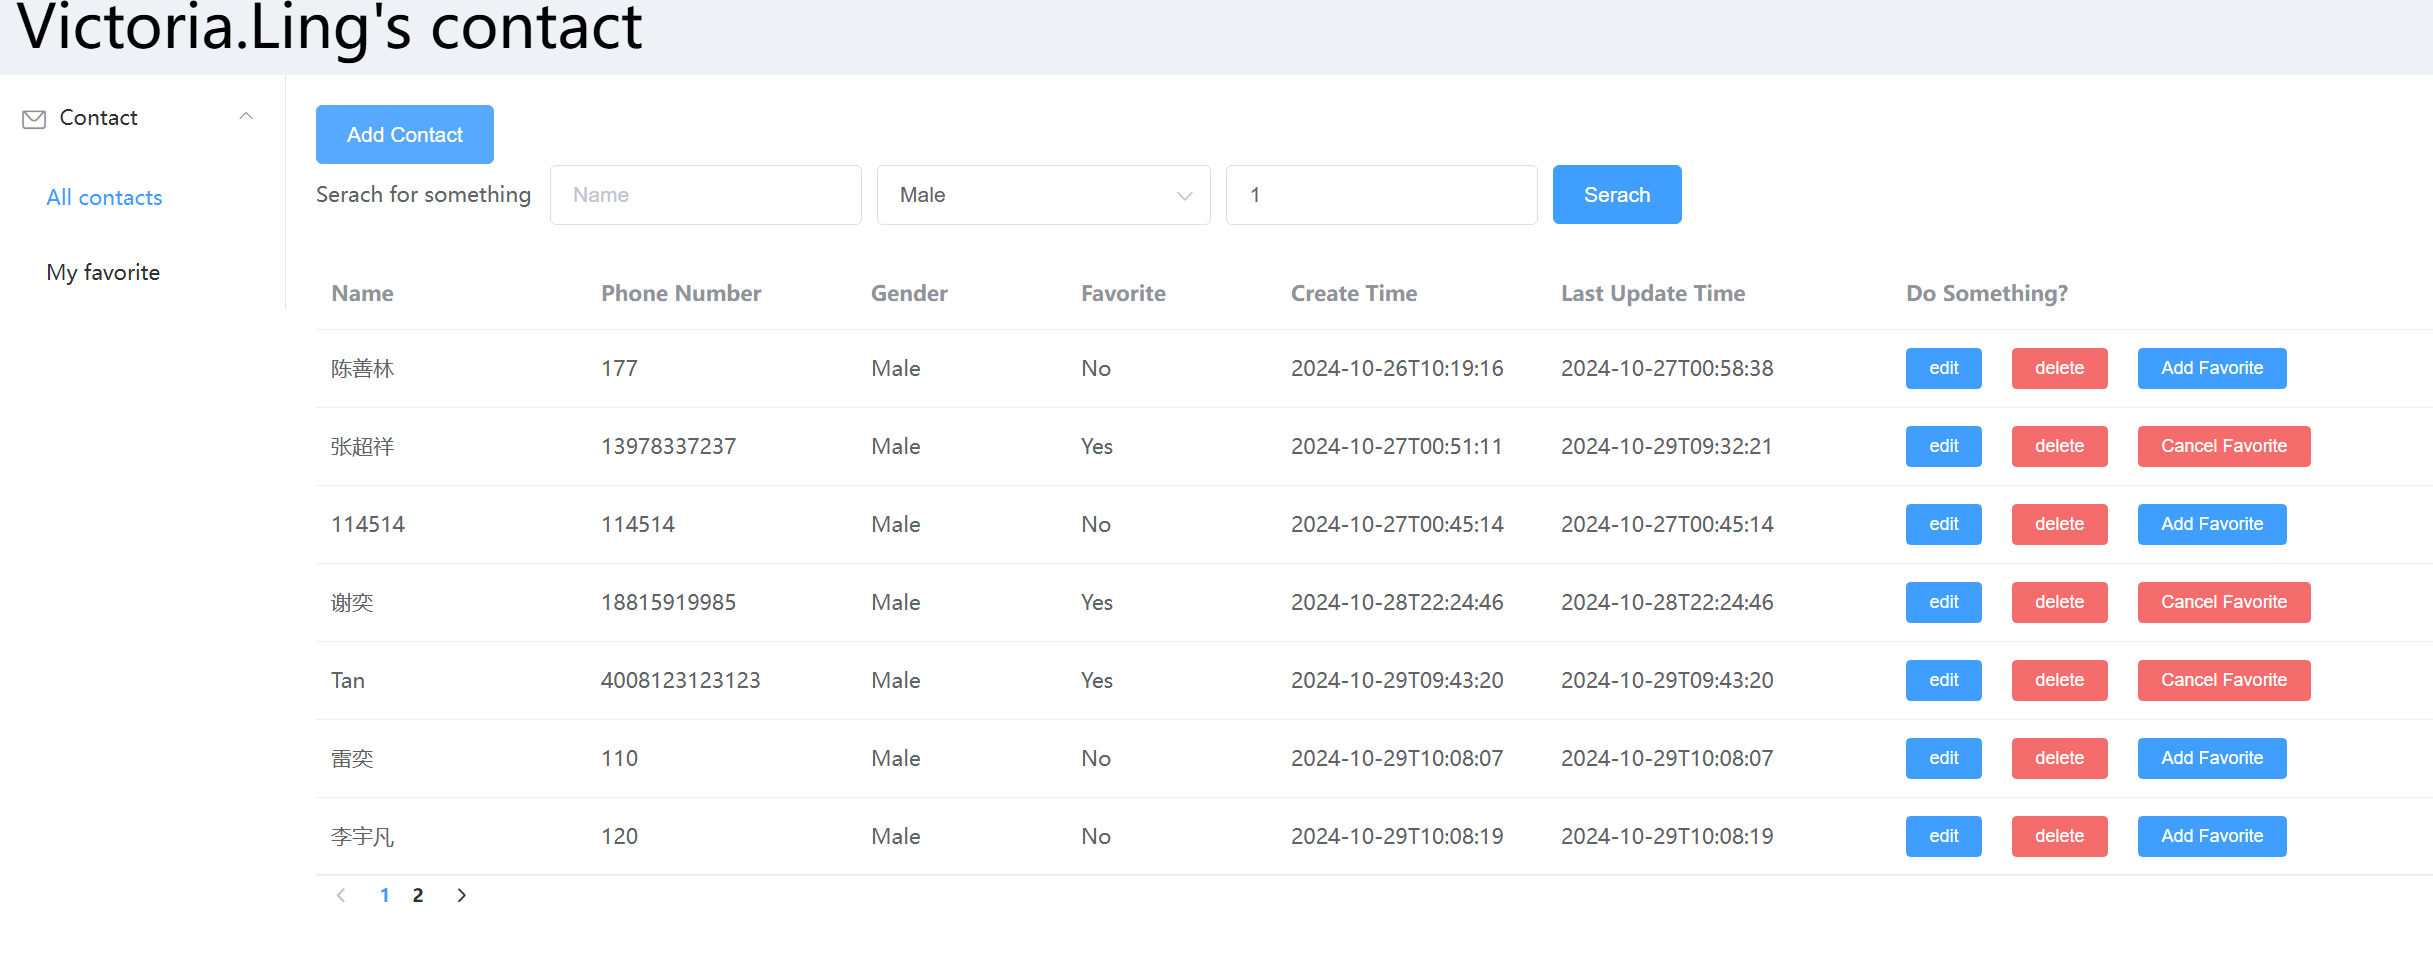Screen dimensions: 2433x967
Task: Select page 1 in pagination
Action: 384,895
